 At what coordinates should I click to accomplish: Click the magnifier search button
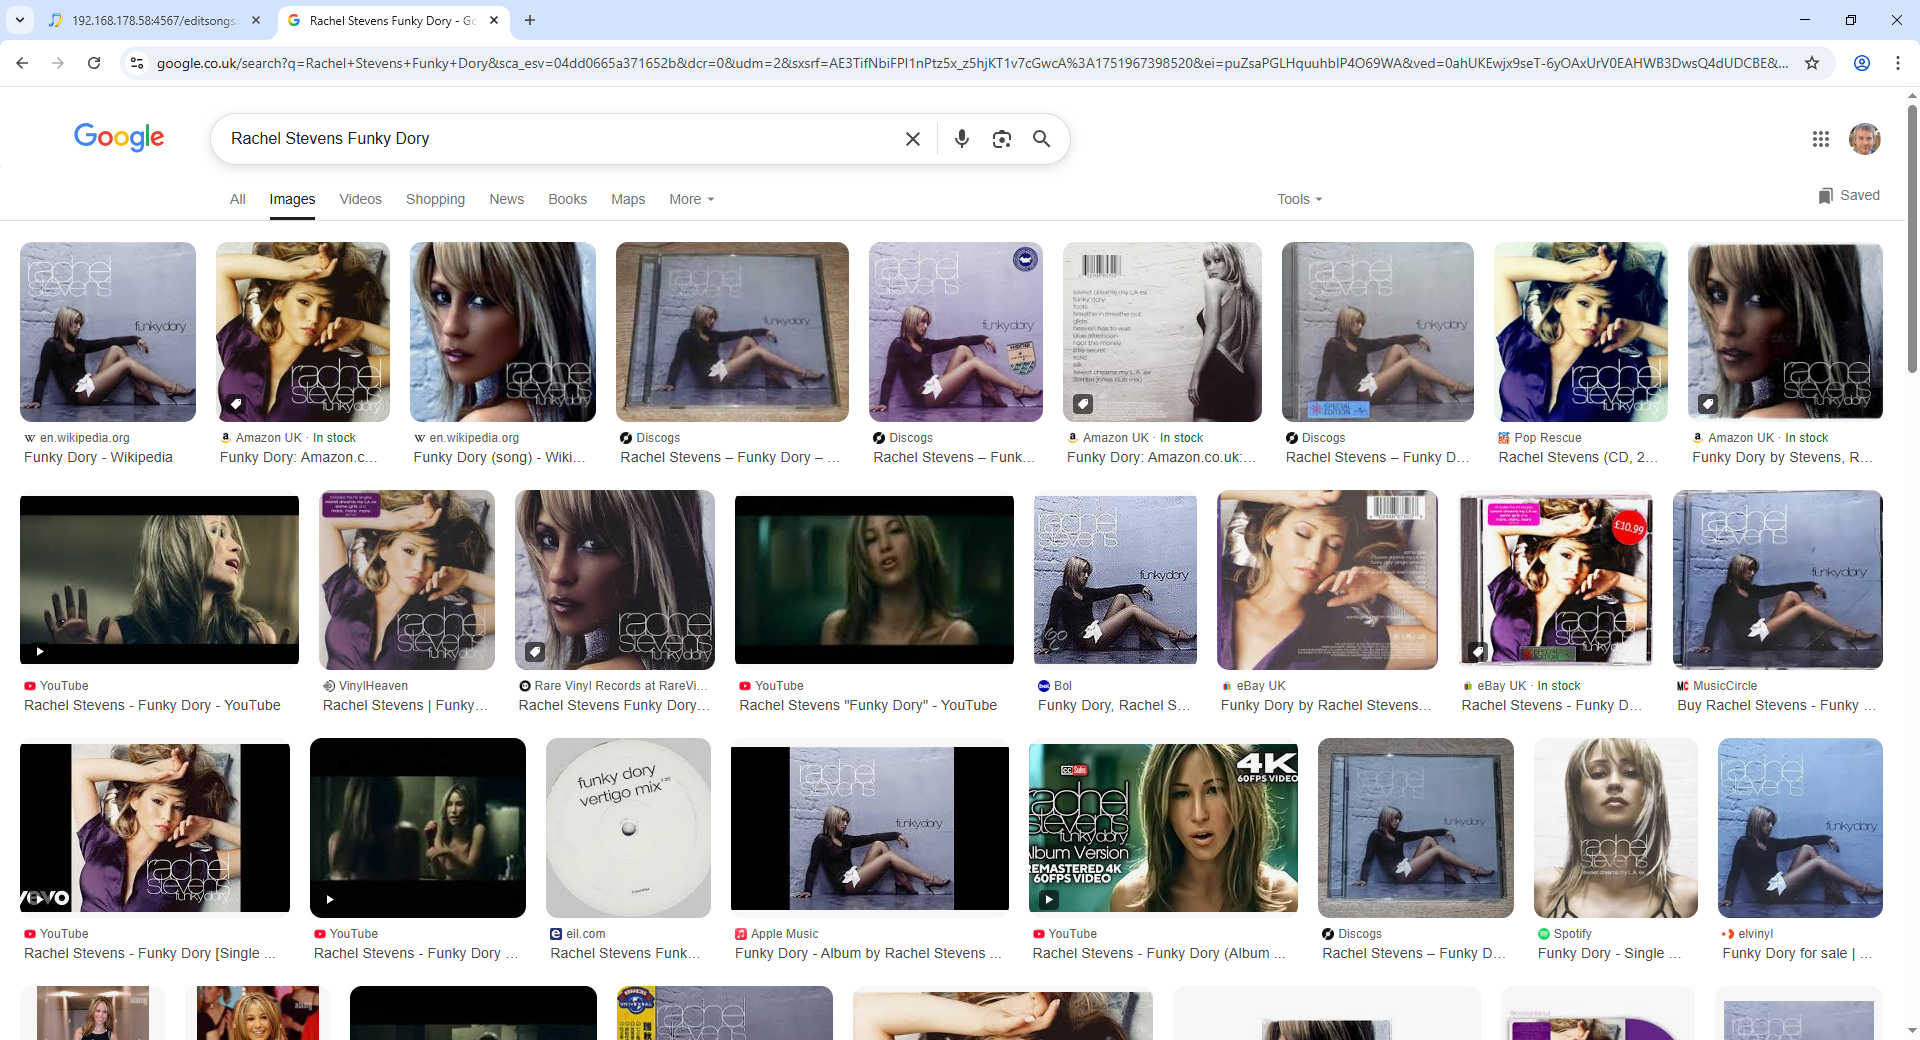click(1041, 139)
